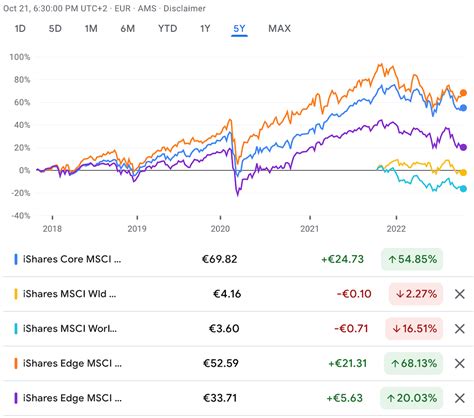
Task: Click the blue color bar for iShares Core
Action: pos(15,259)
